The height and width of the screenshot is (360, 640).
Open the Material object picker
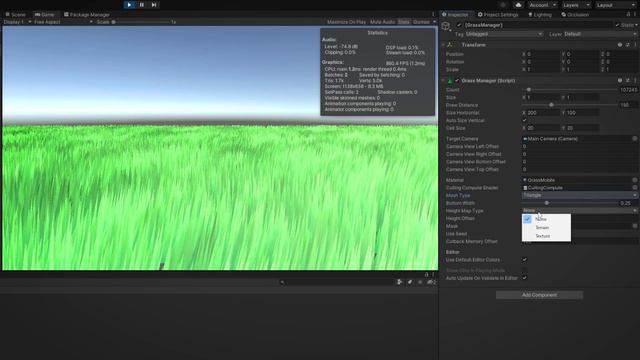(x=635, y=180)
